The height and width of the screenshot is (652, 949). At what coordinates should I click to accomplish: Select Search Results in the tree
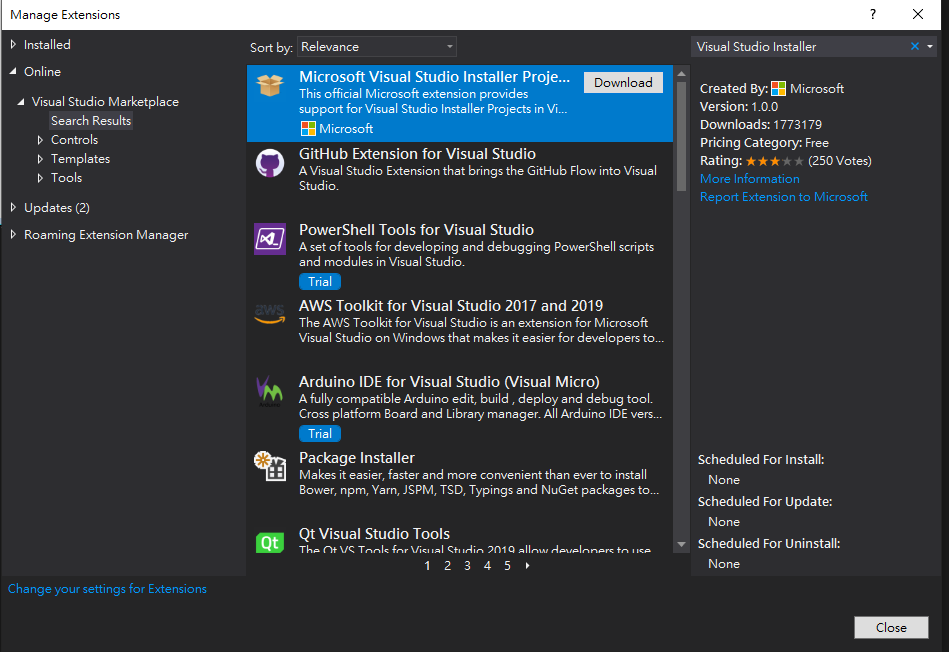click(91, 120)
